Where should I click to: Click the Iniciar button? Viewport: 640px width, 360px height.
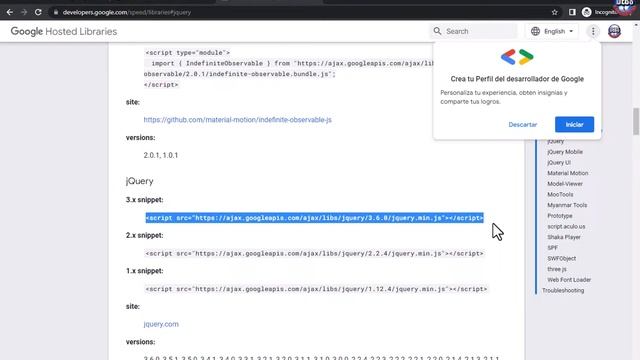(574, 124)
